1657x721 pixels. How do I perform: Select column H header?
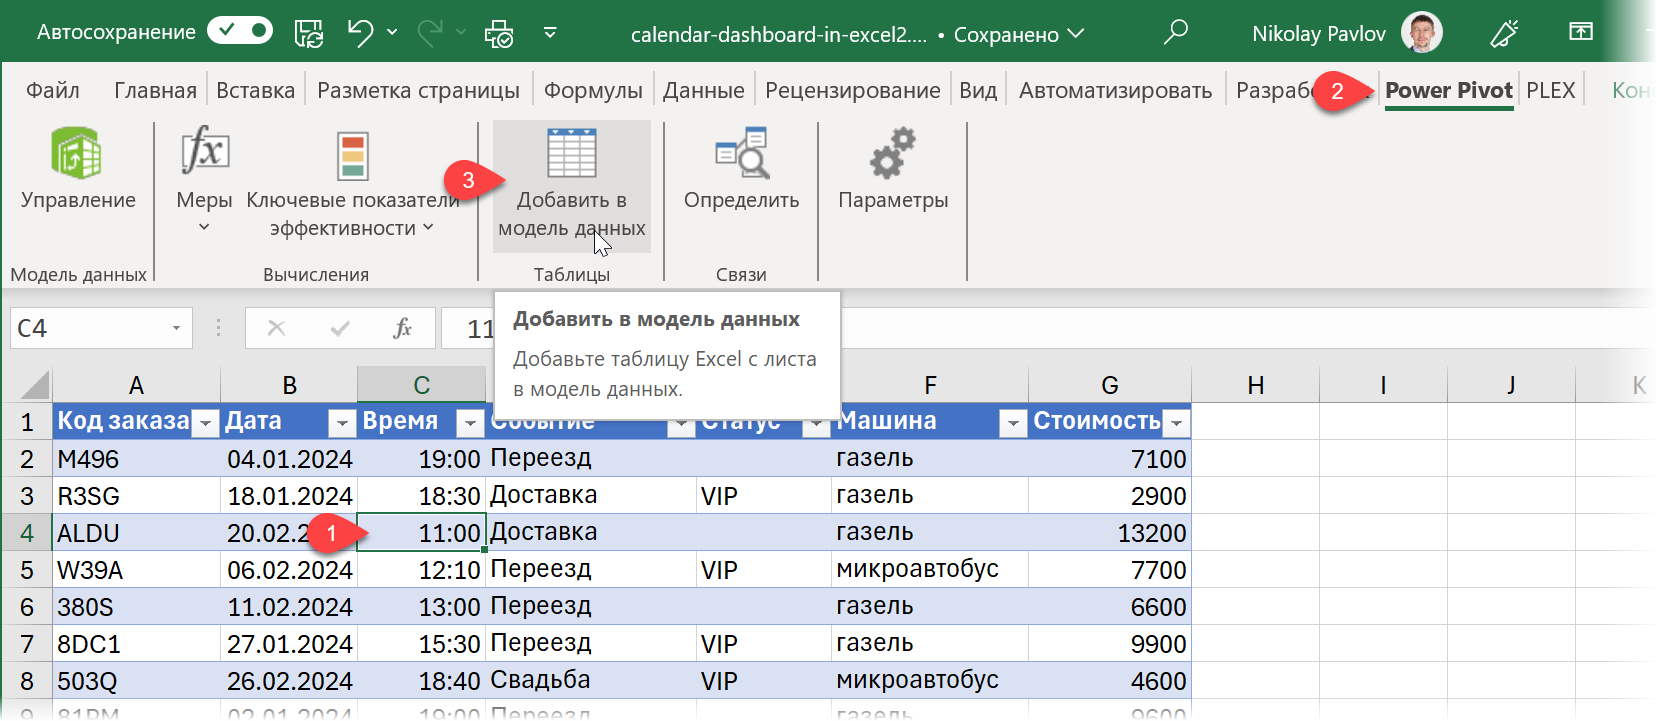click(1256, 385)
